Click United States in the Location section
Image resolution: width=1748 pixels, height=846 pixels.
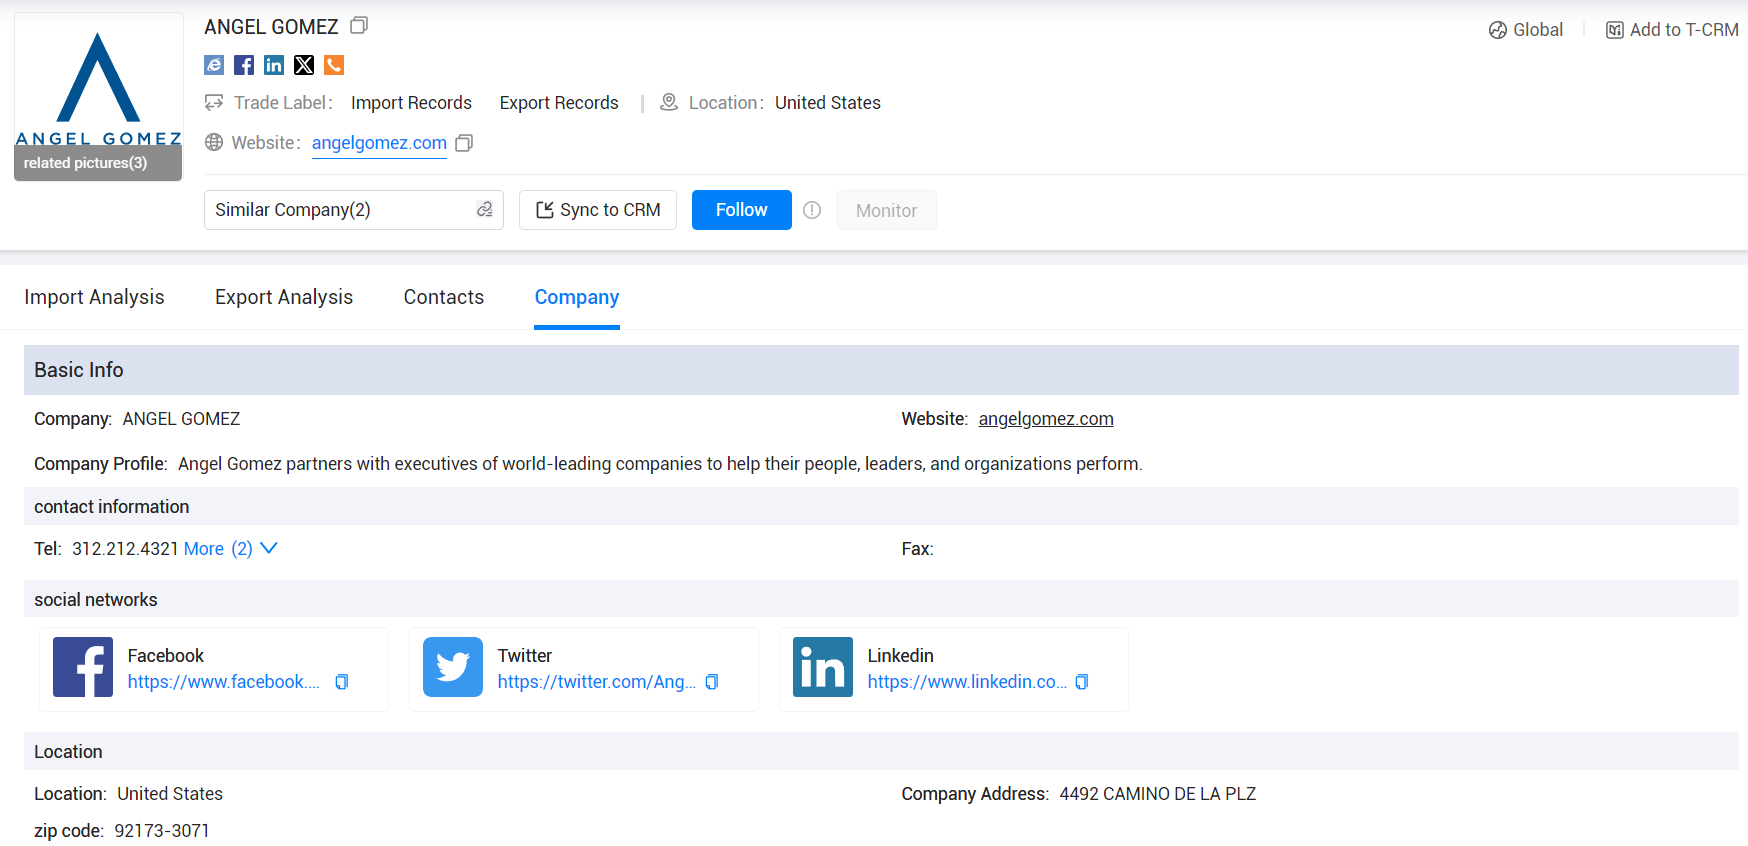pos(170,794)
